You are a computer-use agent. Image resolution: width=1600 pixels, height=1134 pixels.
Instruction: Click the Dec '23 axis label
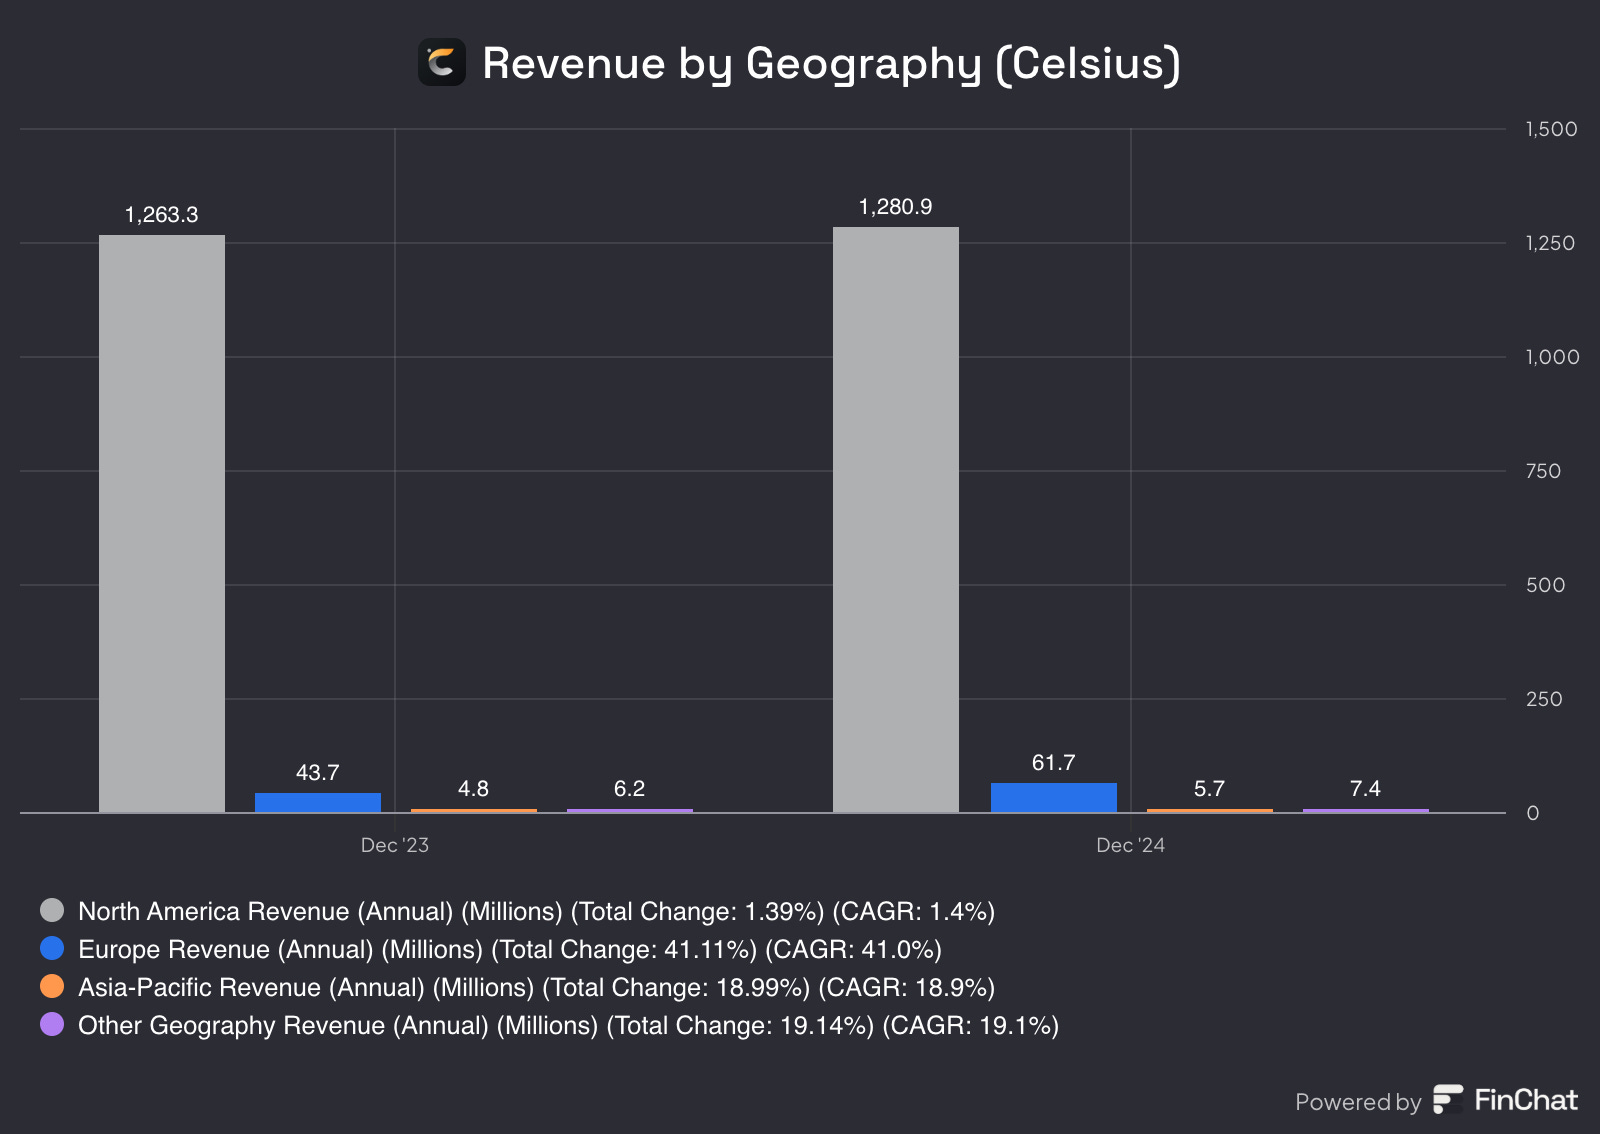[395, 845]
